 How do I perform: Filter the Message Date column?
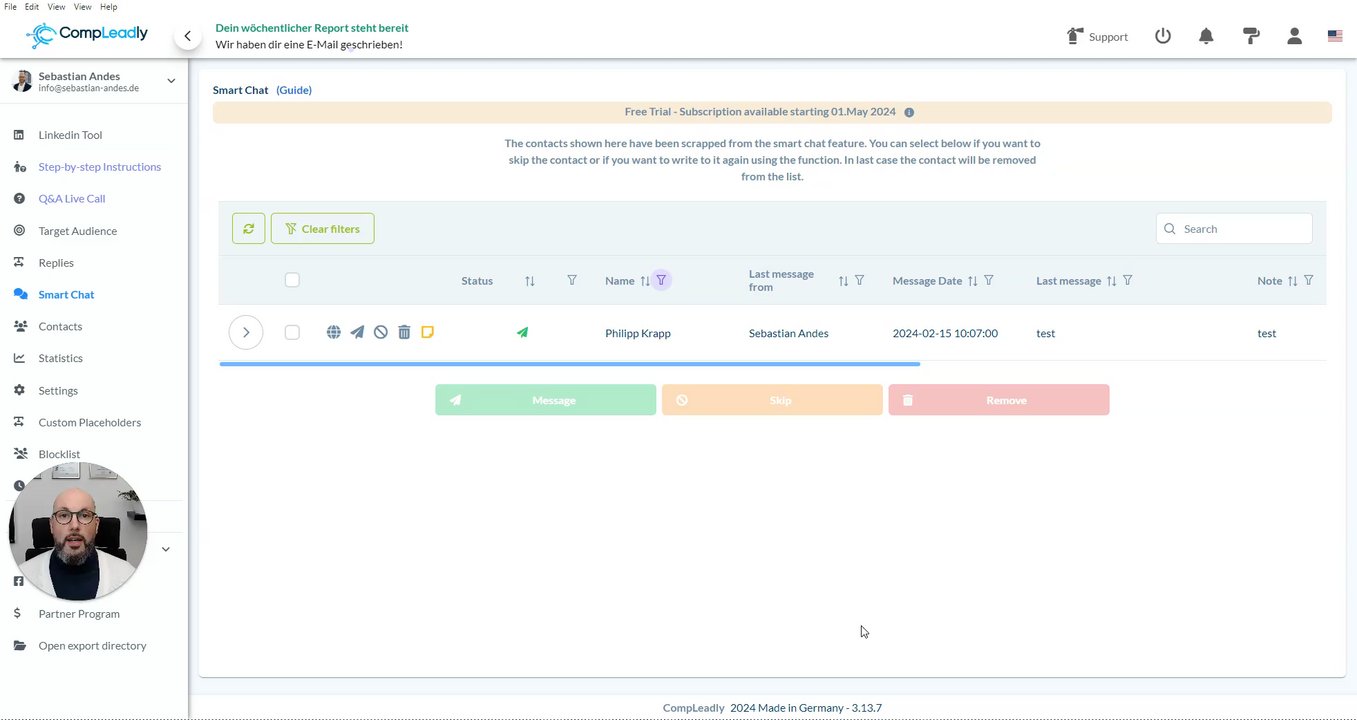point(989,280)
